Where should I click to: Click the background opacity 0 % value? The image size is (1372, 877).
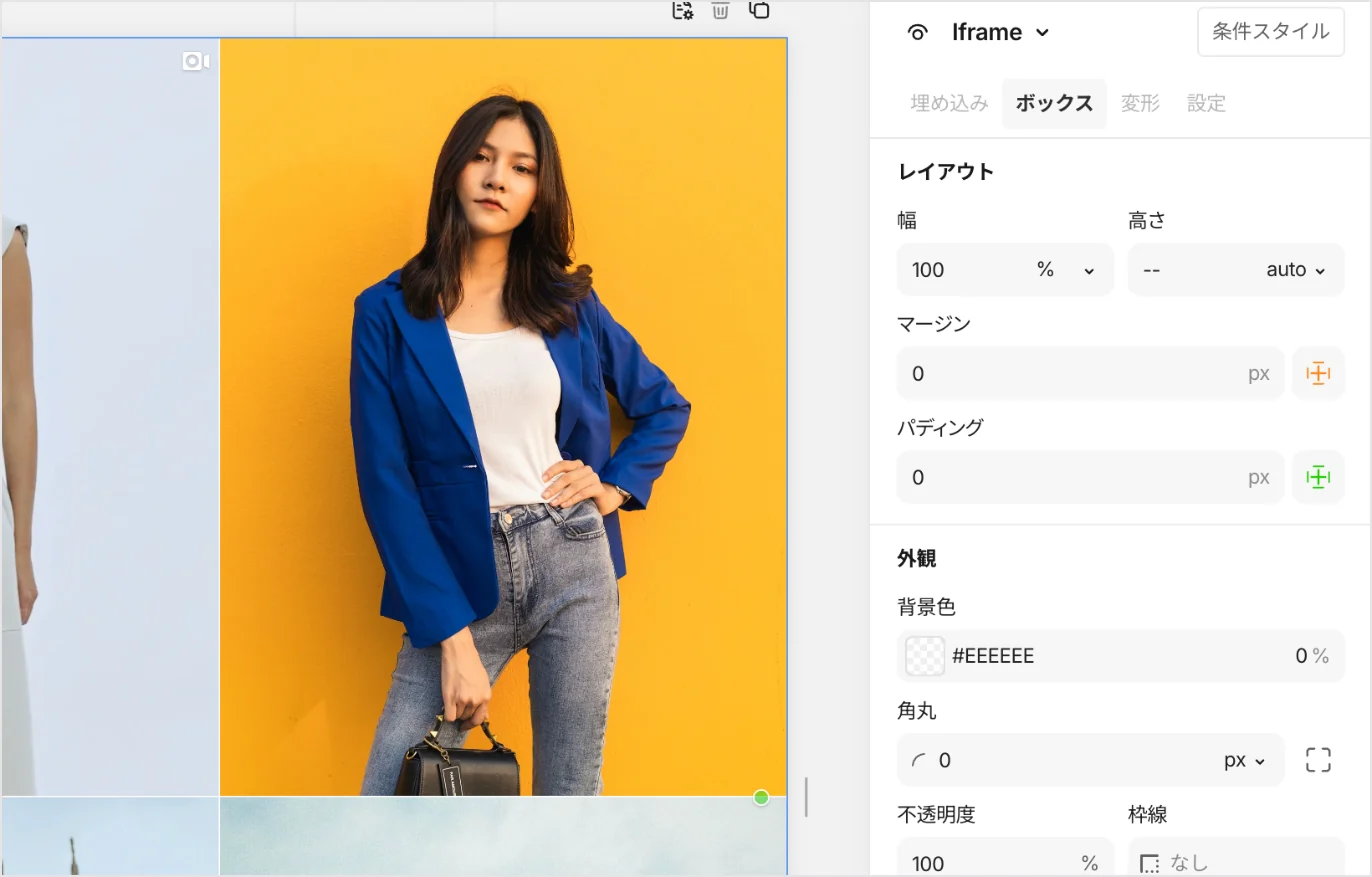coord(1311,656)
